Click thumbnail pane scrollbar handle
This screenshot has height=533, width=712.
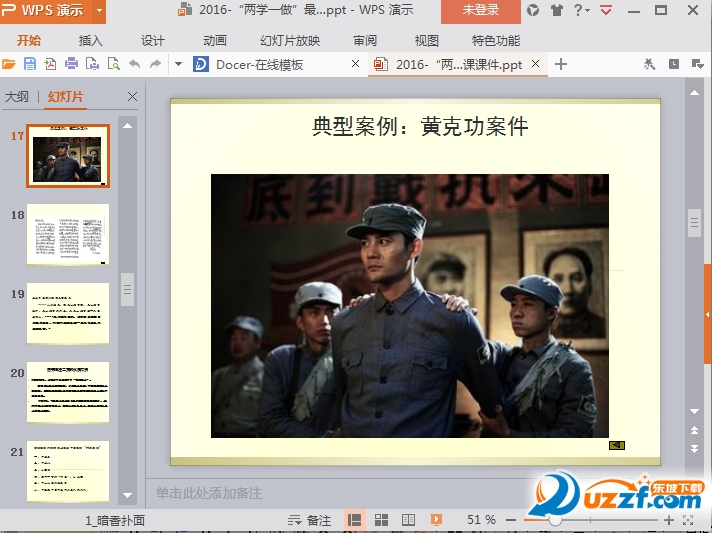pos(128,289)
